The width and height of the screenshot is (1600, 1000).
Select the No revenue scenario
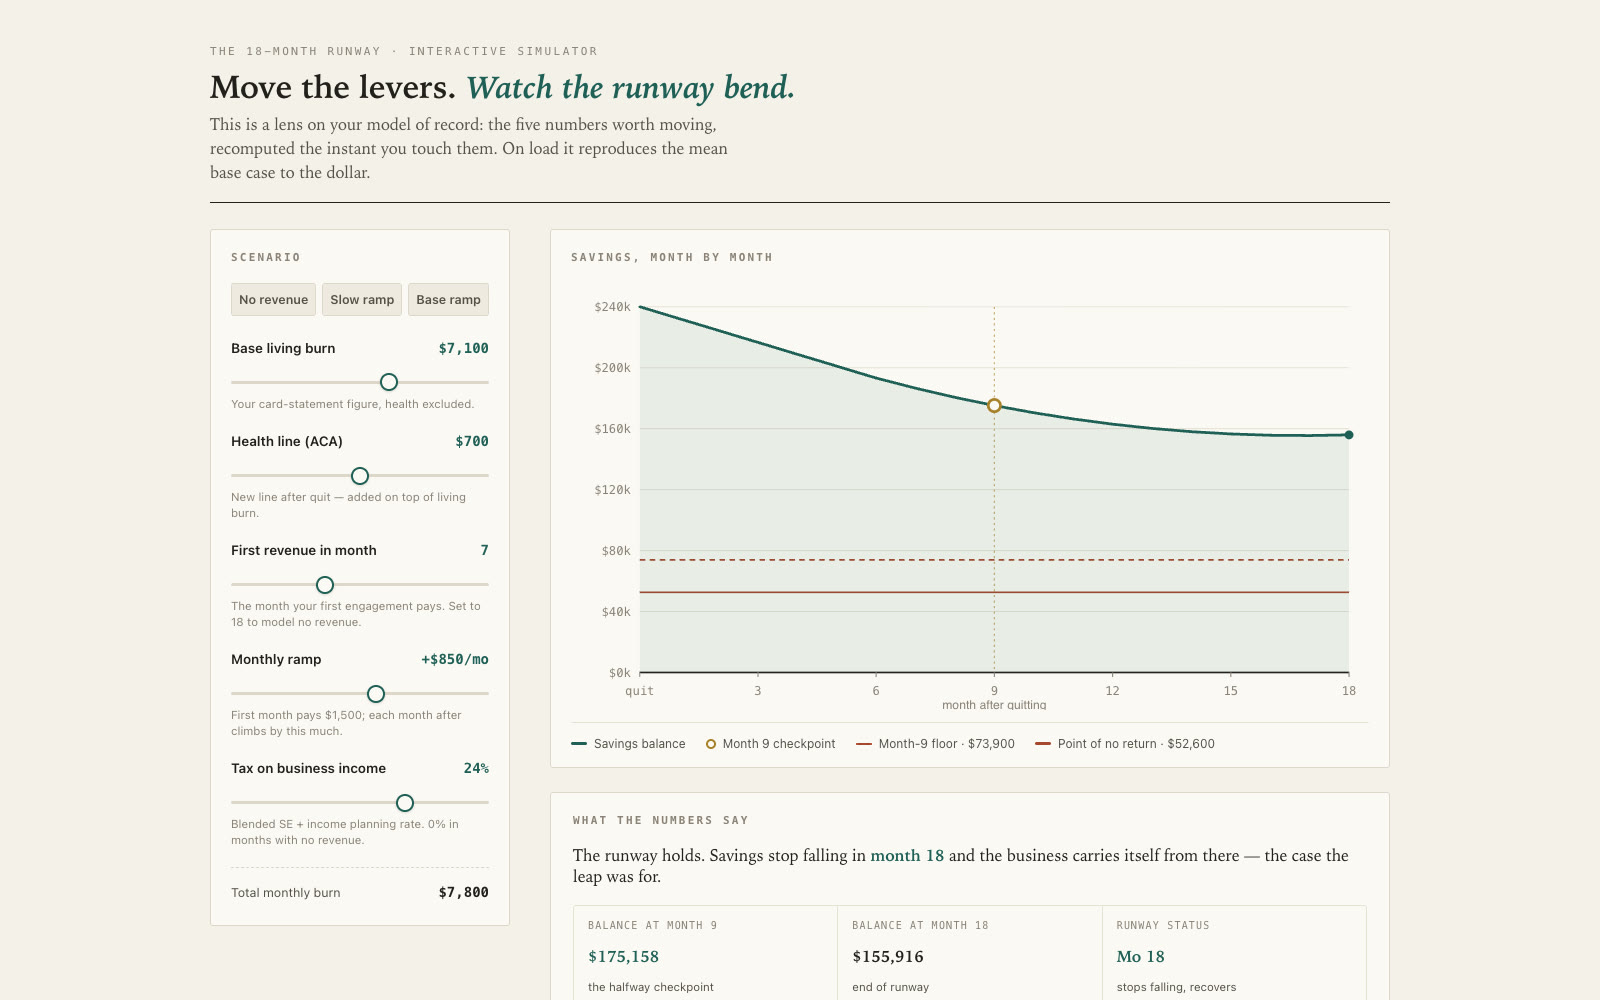coord(273,300)
